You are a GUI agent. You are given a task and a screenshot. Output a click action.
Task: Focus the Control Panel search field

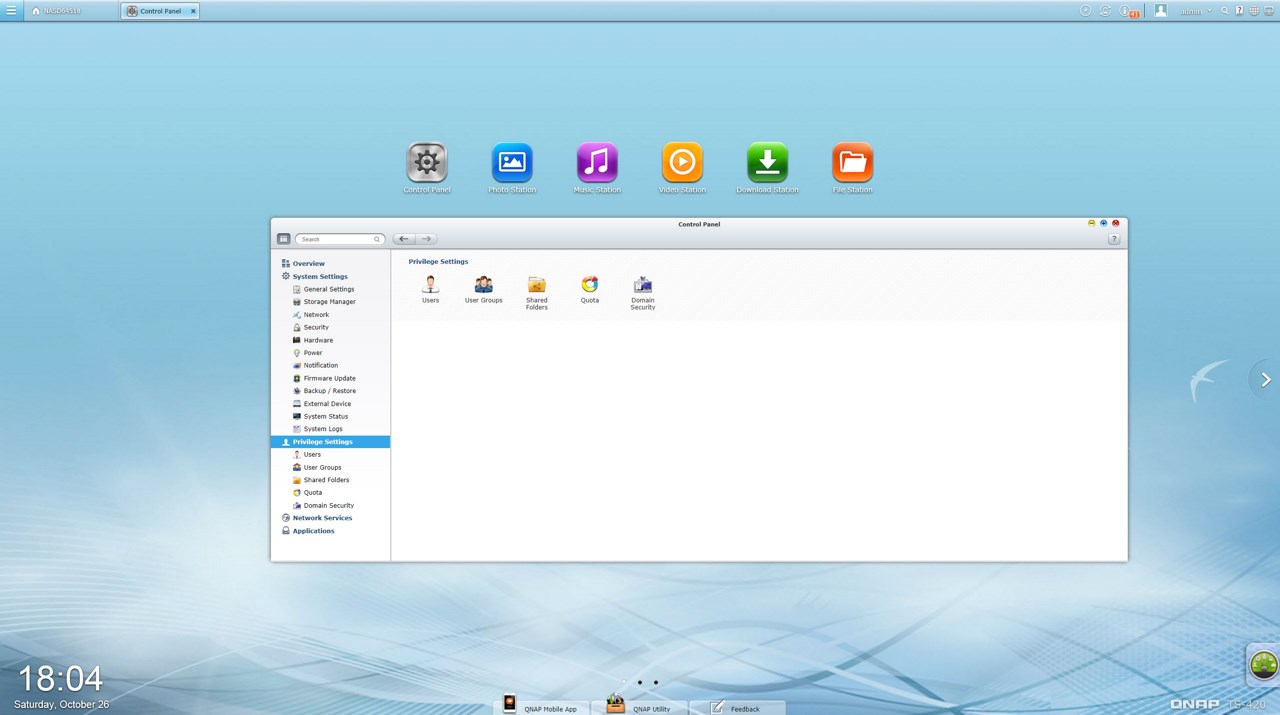click(x=339, y=239)
